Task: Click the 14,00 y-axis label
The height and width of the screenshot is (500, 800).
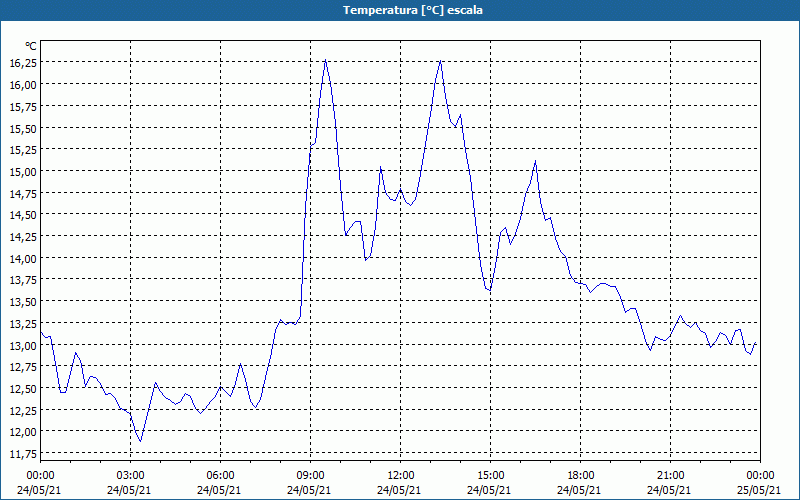Action: [x=23, y=259]
